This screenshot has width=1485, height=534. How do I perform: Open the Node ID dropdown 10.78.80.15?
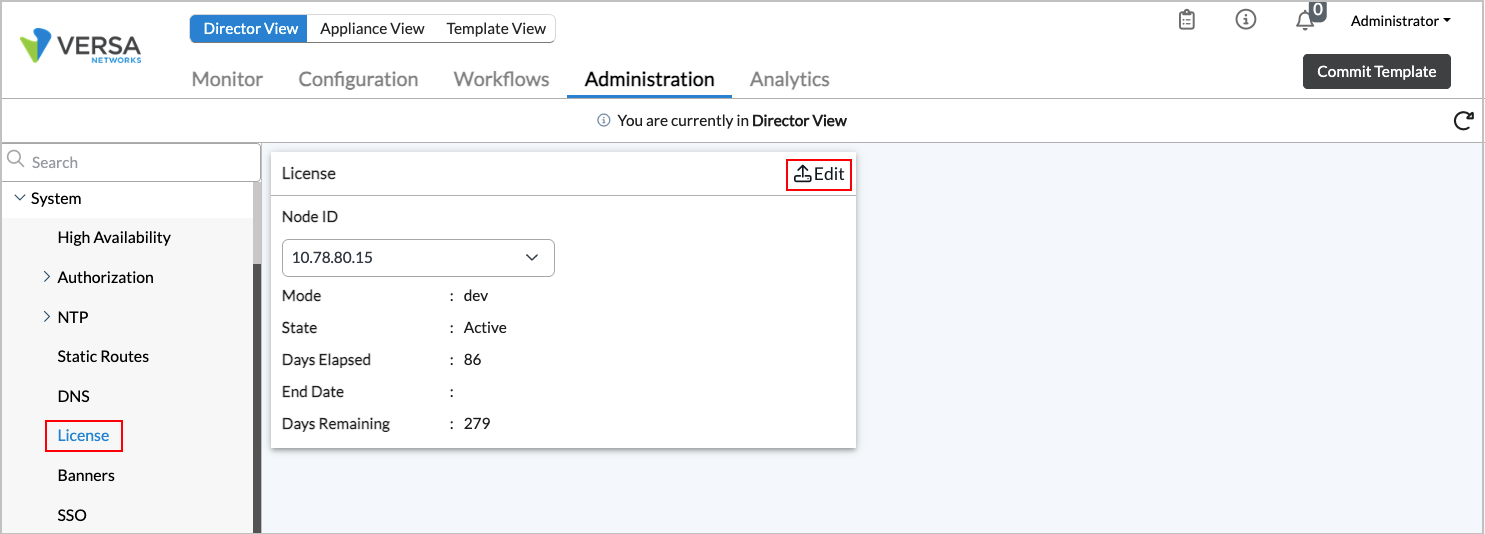[418, 258]
